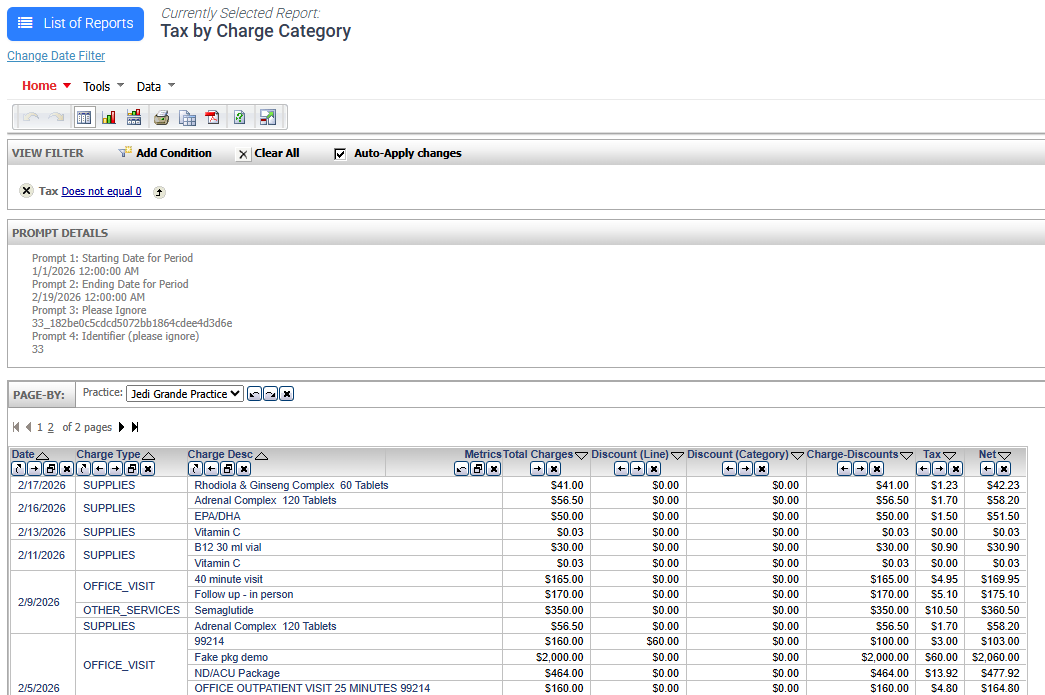Remove the Discount (Category) metric
The height and width of the screenshot is (695, 1045).
761,468
